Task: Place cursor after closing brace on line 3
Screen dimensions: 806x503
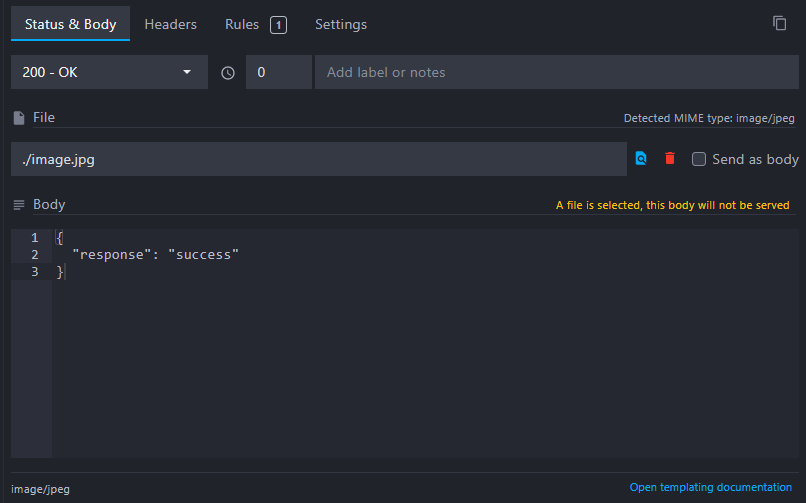Action: click(64, 272)
